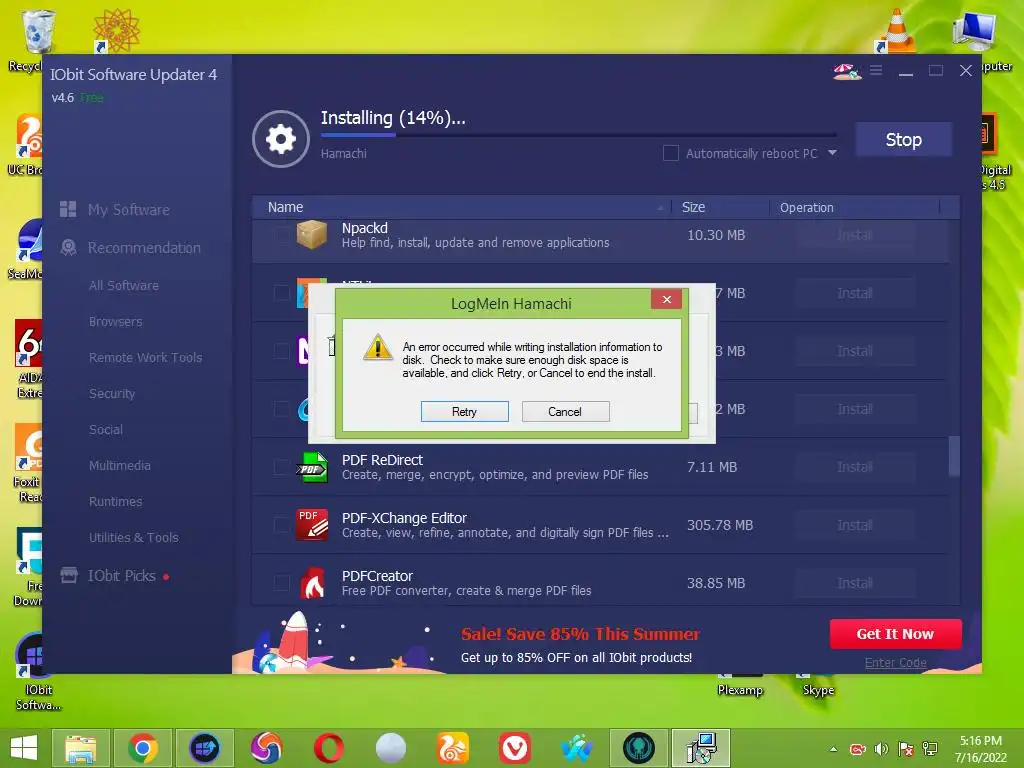Screen dimensions: 1024x768
Task: Select All Software category
Action: coord(123,285)
